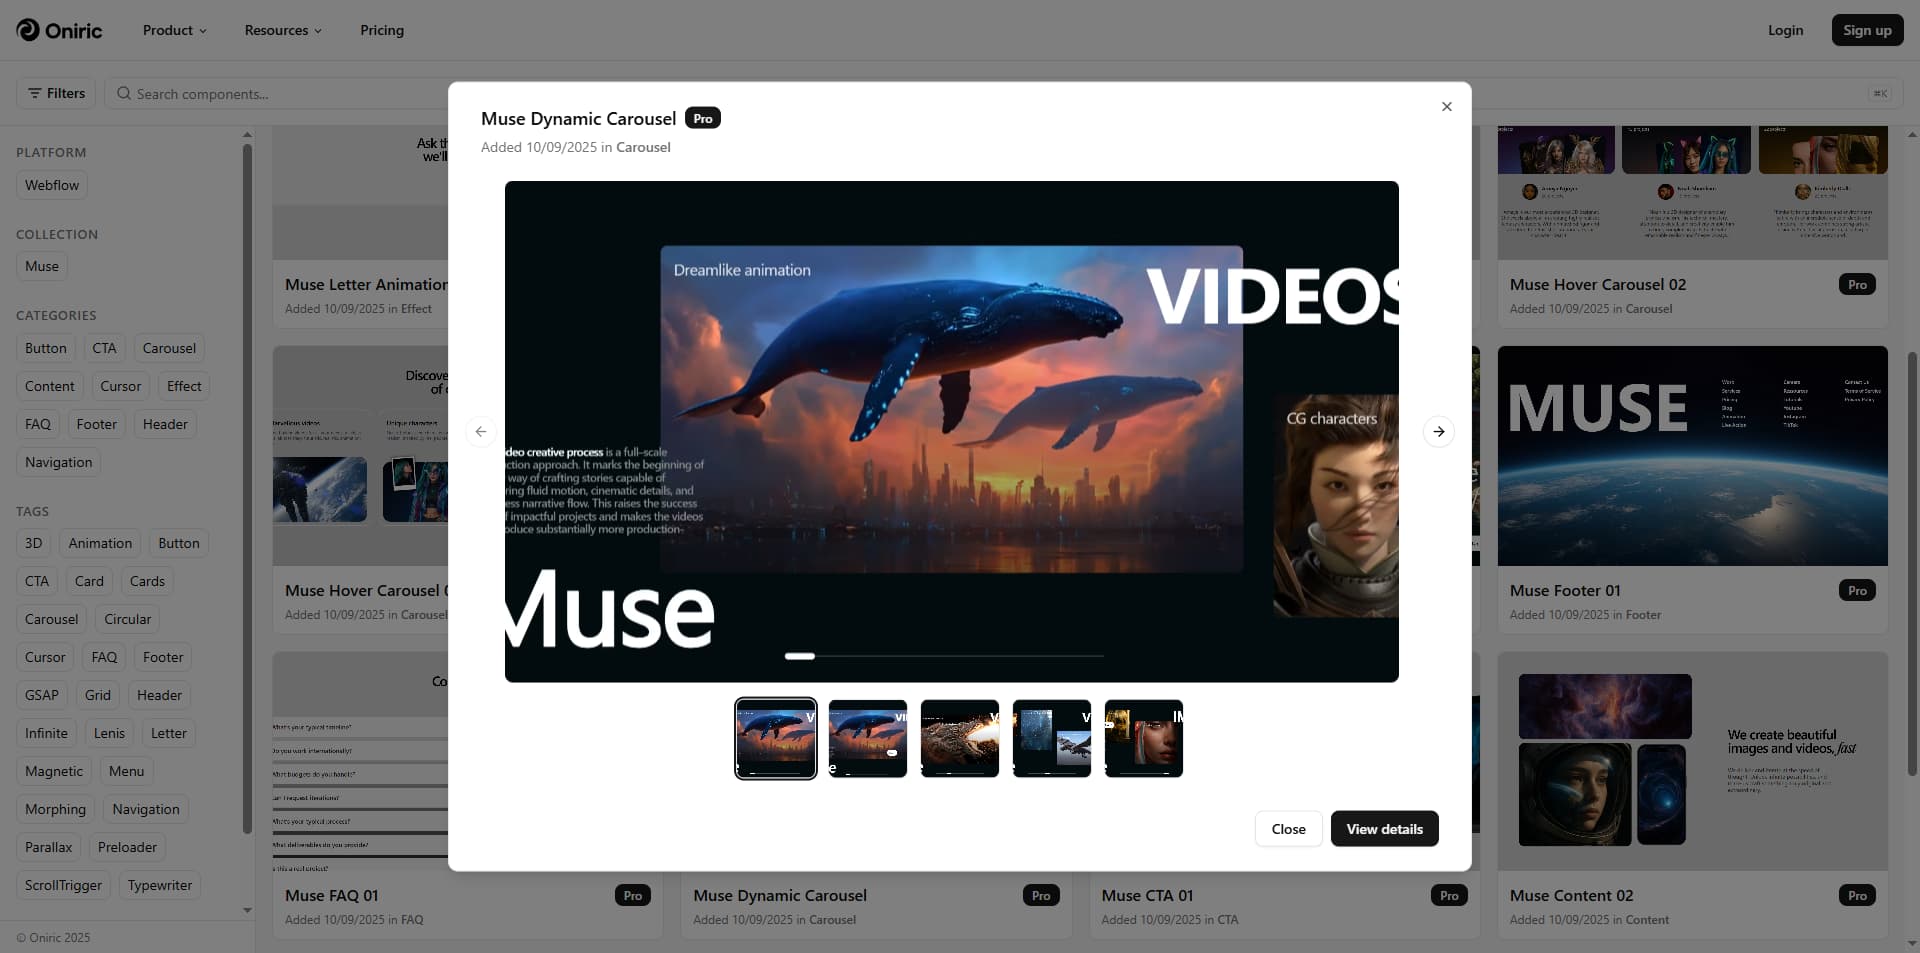Click the sidebar scroll-up arrow

pyautogui.click(x=247, y=134)
